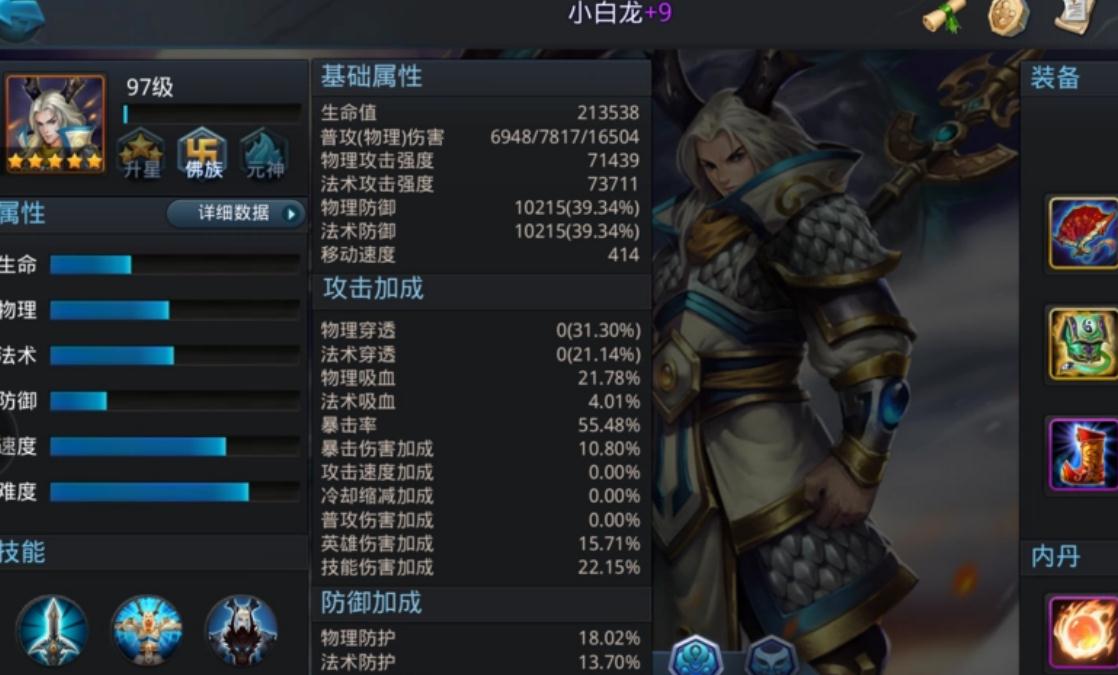The height and width of the screenshot is (675, 1118).
Task: Tap the 佛族 faction badge
Action: coord(203,155)
